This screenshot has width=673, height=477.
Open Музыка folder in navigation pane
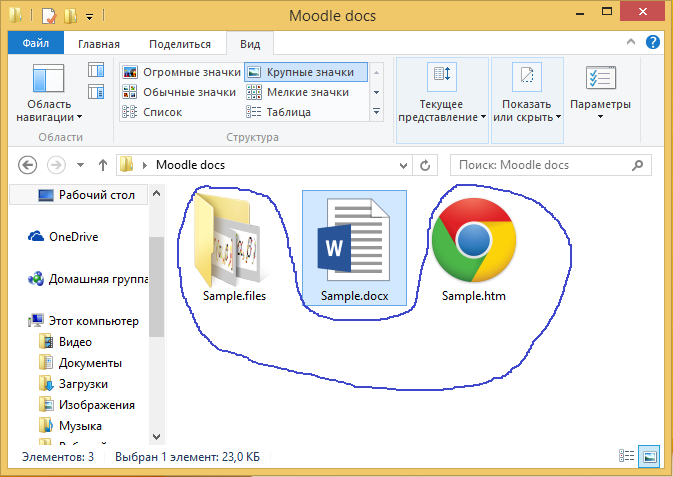(x=70, y=426)
